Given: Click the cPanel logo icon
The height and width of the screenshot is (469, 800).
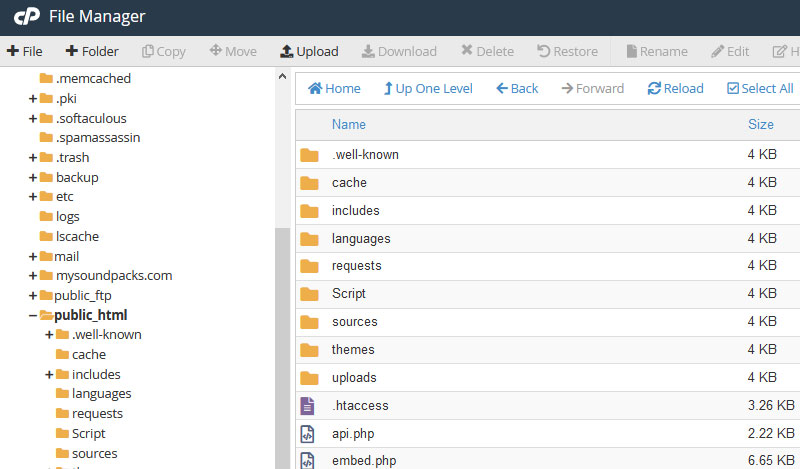Looking at the screenshot, I should point(27,16).
